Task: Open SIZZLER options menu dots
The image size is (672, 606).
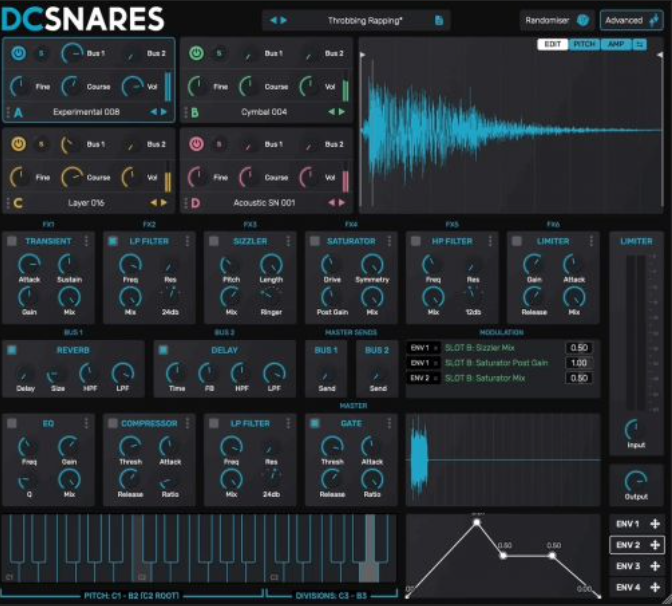Action: (x=288, y=241)
